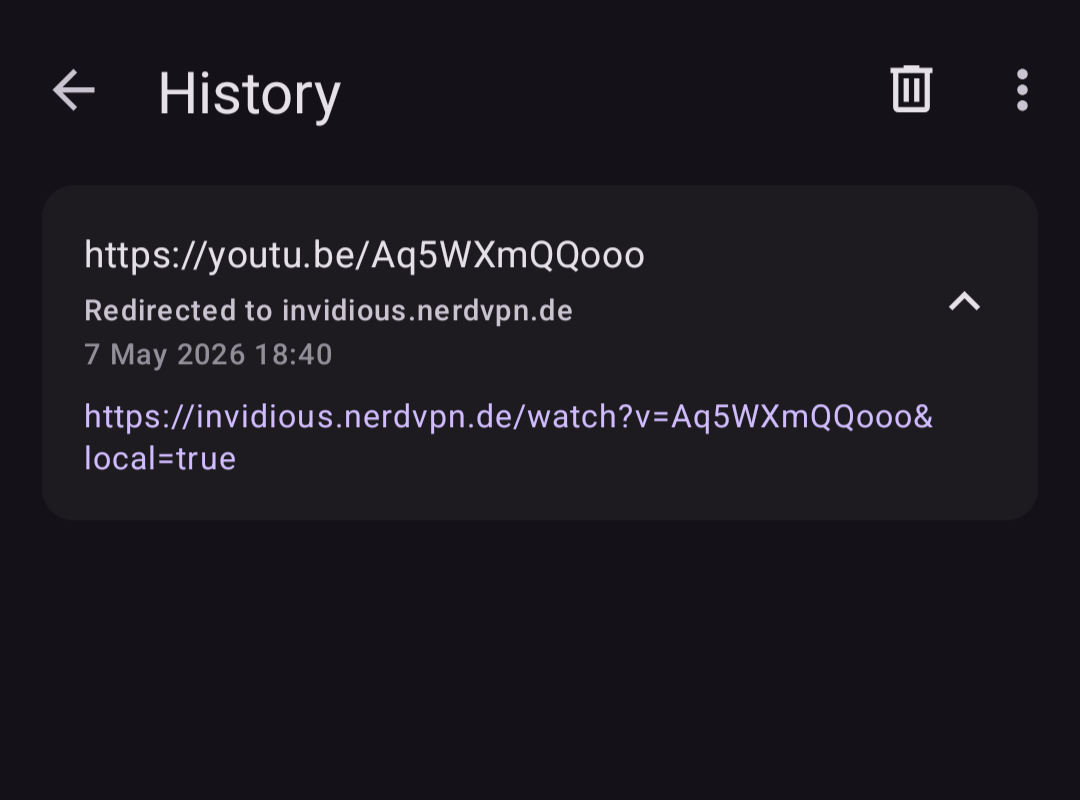Select the https://youtu.be/Aq5WXmQQooo entry title
This screenshot has height=800, width=1080.
(x=364, y=255)
